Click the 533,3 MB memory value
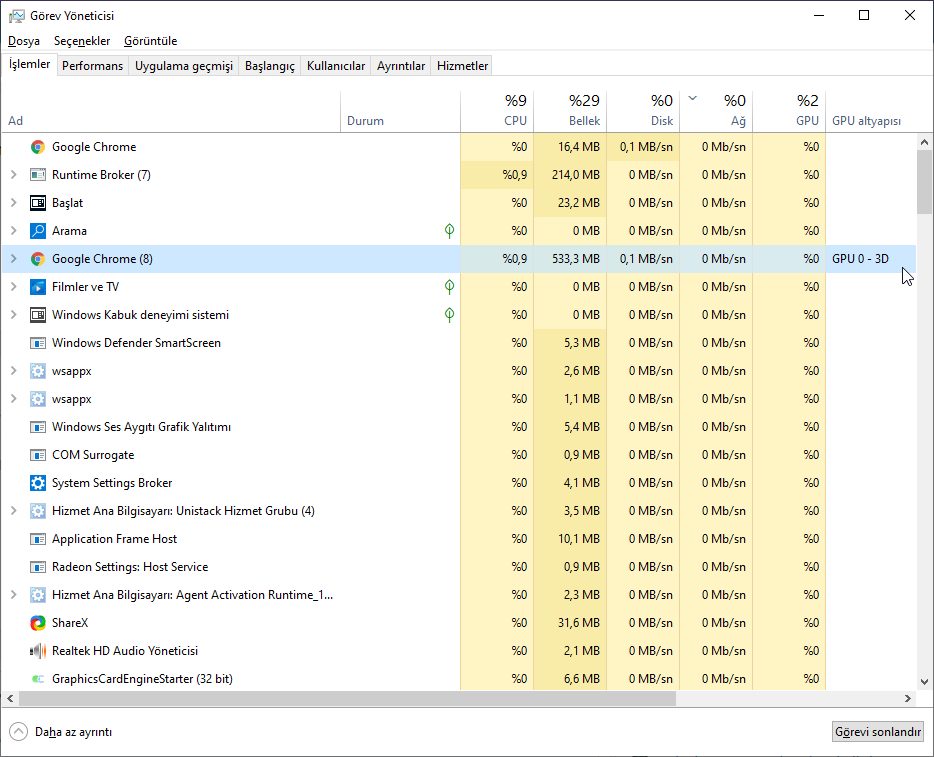Screen dimensions: 934x757 point(575,259)
